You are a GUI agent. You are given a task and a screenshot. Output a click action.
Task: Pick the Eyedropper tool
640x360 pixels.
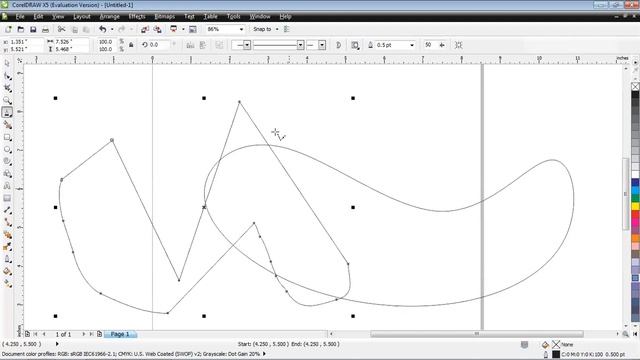pos(7,247)
